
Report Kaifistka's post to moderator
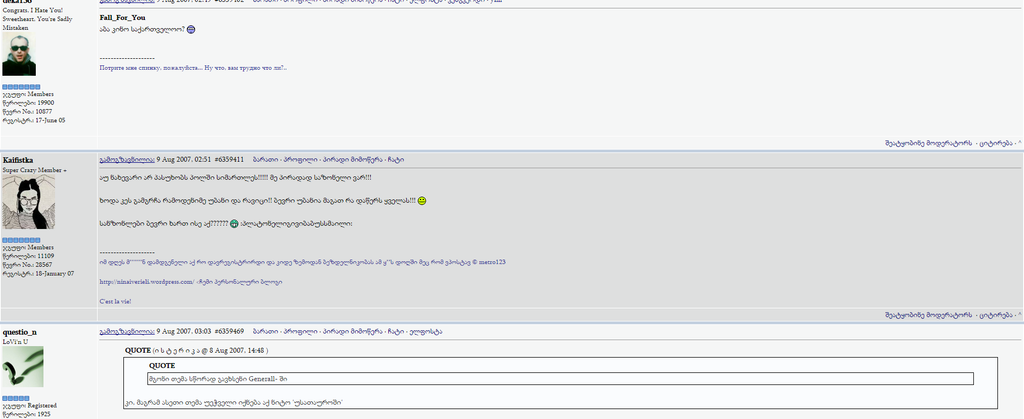(x=928, y=315)
